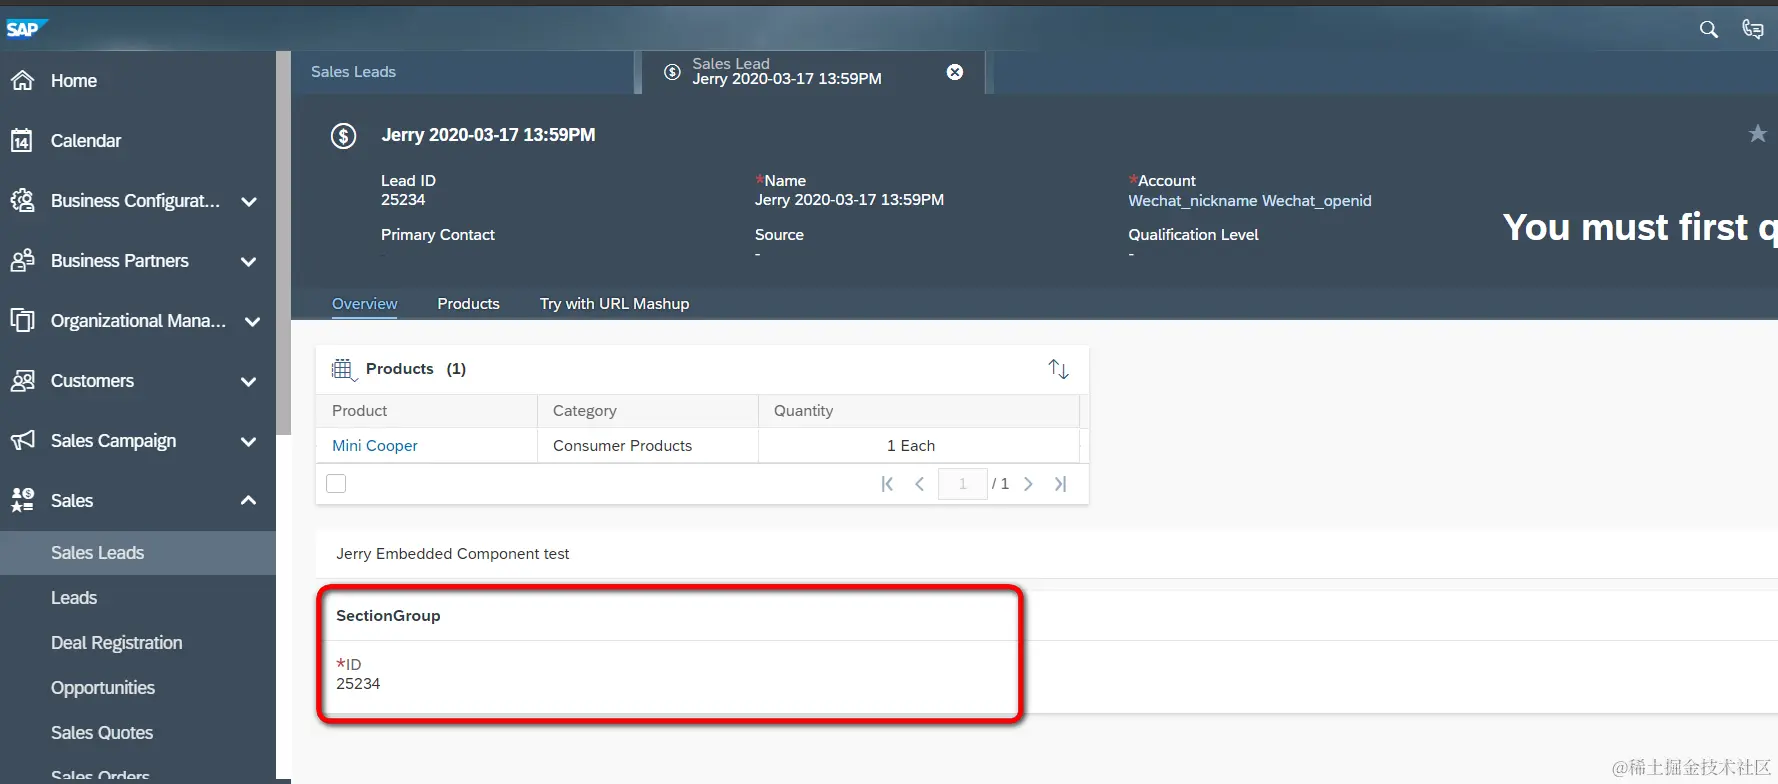Click the sidebar vertical scrollbar
The image size is (1778, 784).
click(284, 243)
